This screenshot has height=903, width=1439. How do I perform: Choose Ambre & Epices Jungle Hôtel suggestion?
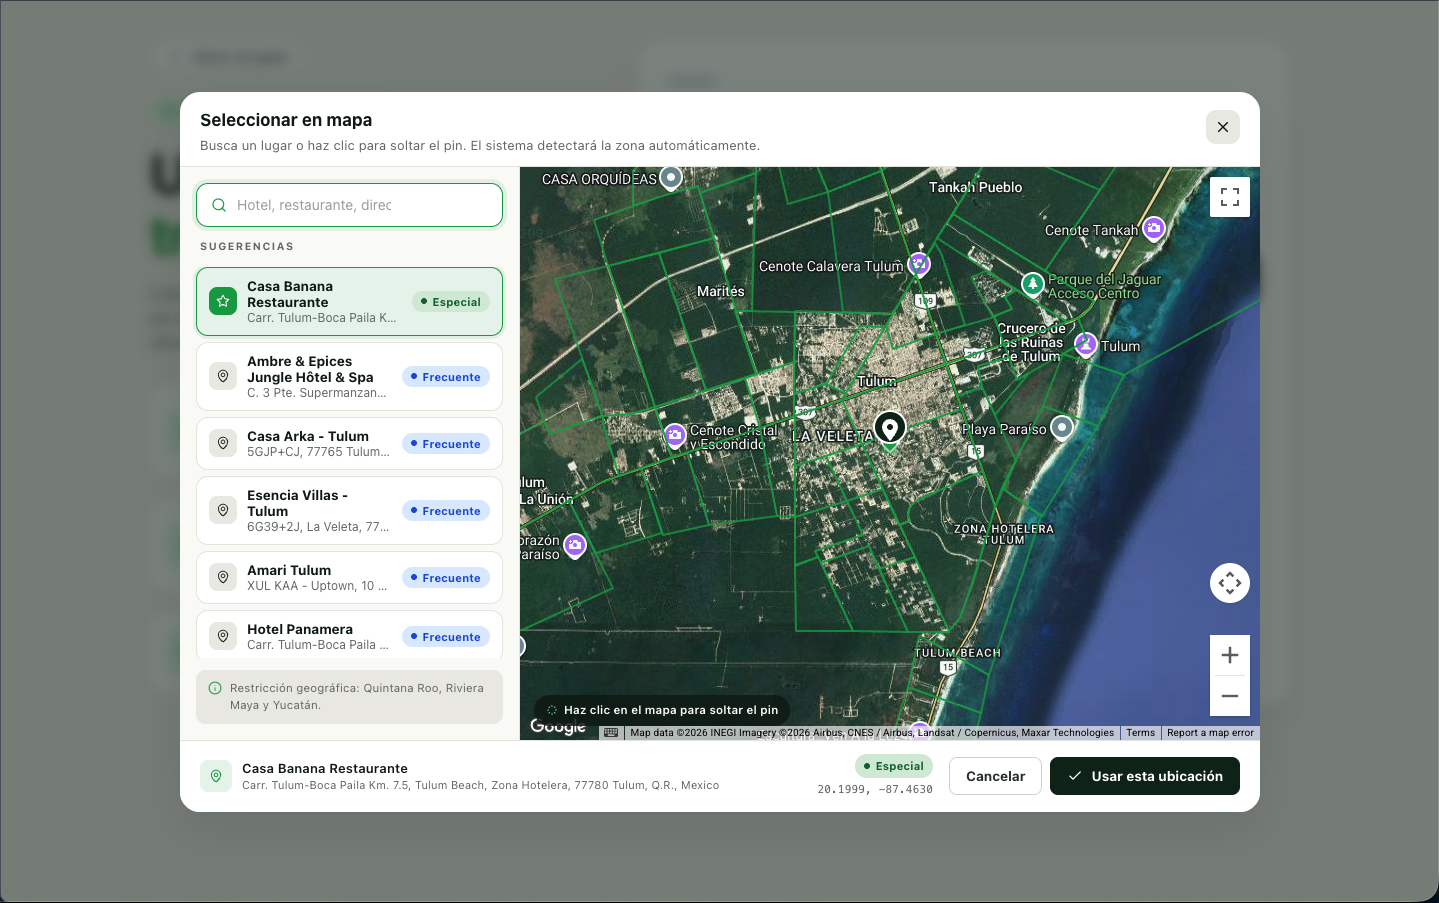click(x=349, y=376)
